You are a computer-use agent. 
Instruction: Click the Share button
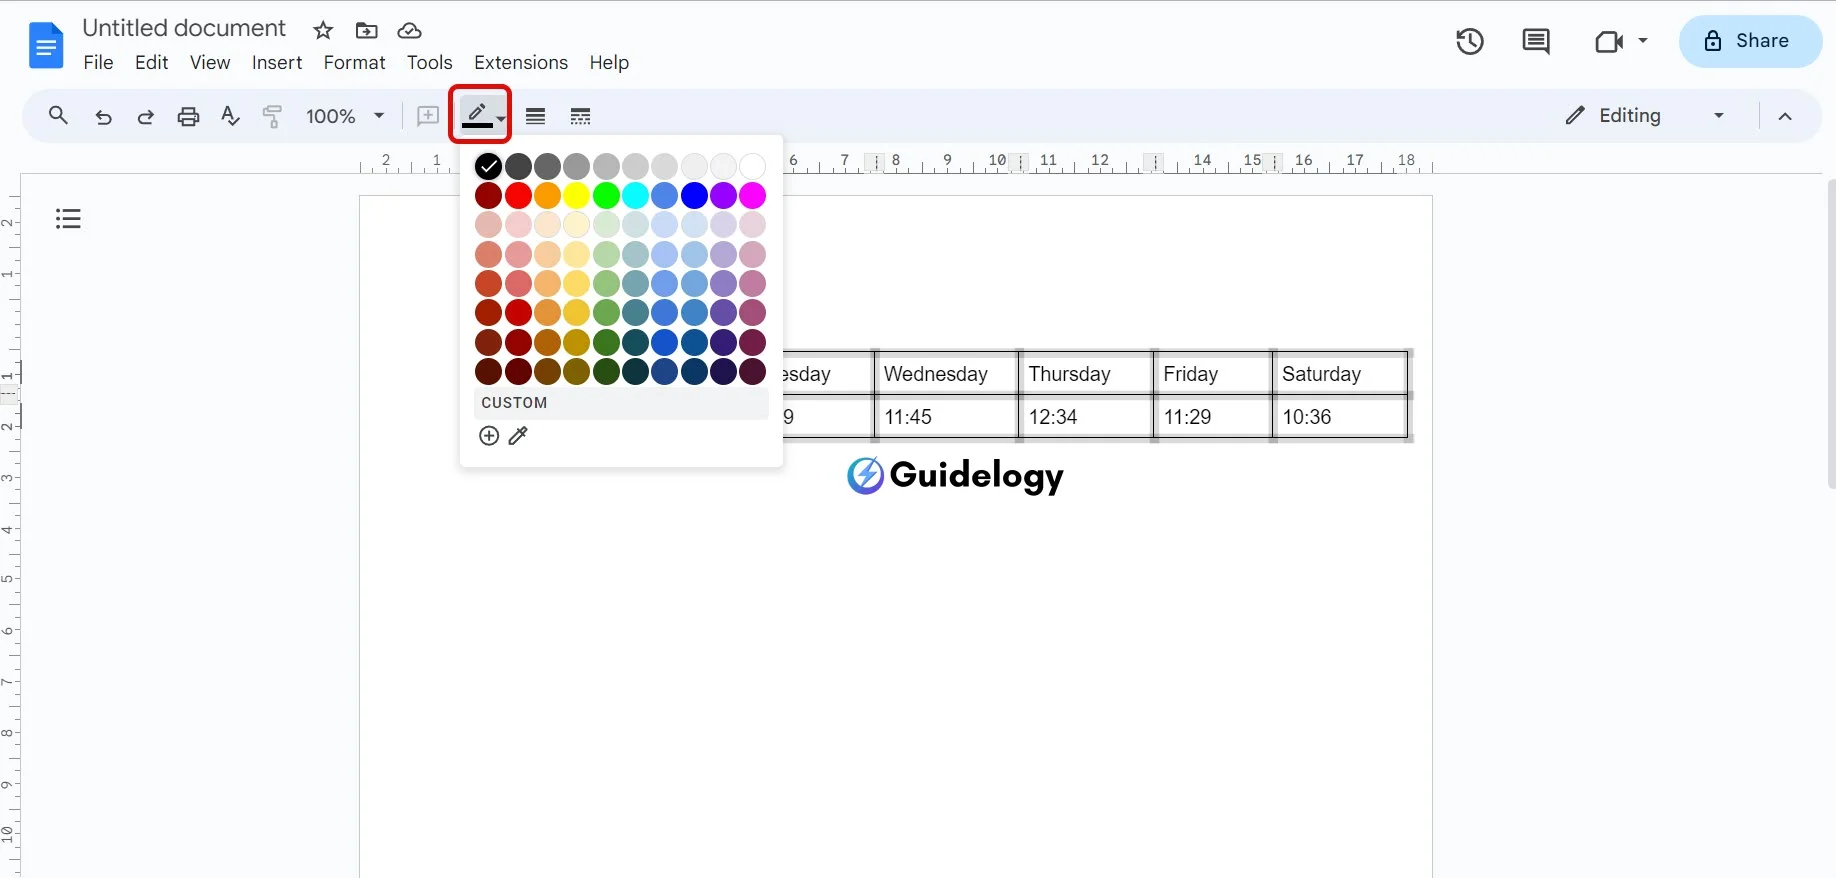pos(1750,41)
